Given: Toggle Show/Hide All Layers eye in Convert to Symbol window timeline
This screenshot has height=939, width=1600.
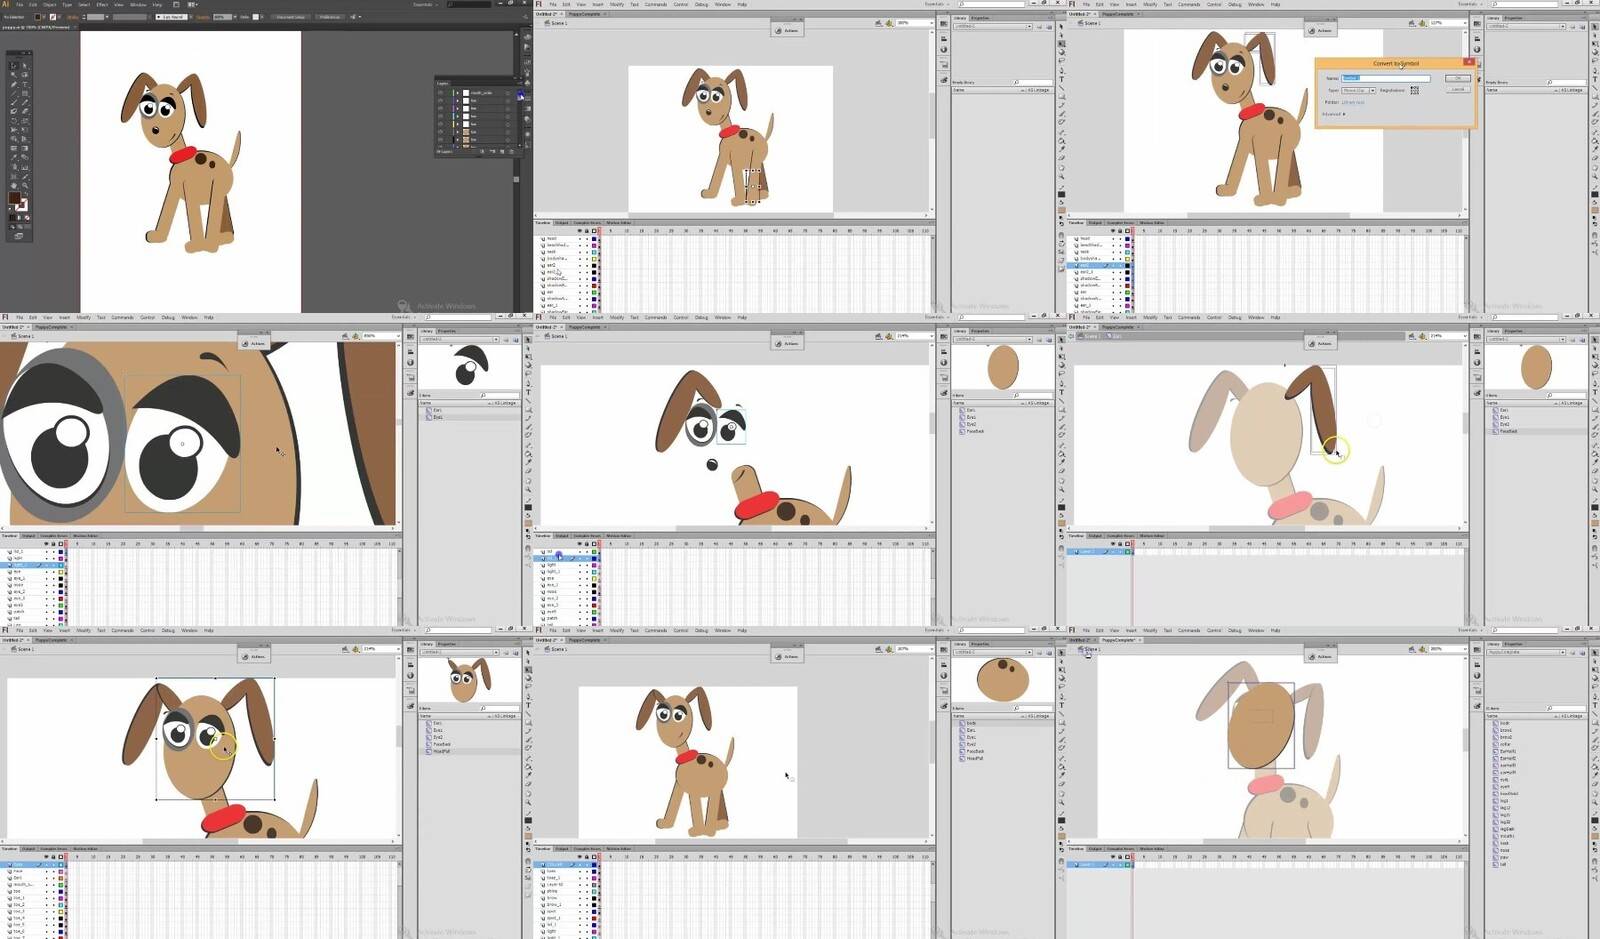Looking at the screenshot, I should tap(1113, 231).
